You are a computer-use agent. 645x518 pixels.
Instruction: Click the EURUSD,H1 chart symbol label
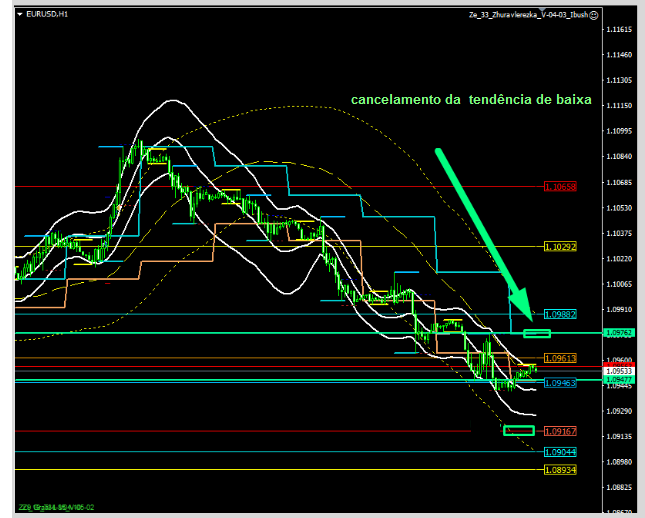pyautogui.click(x=49, y=15)
